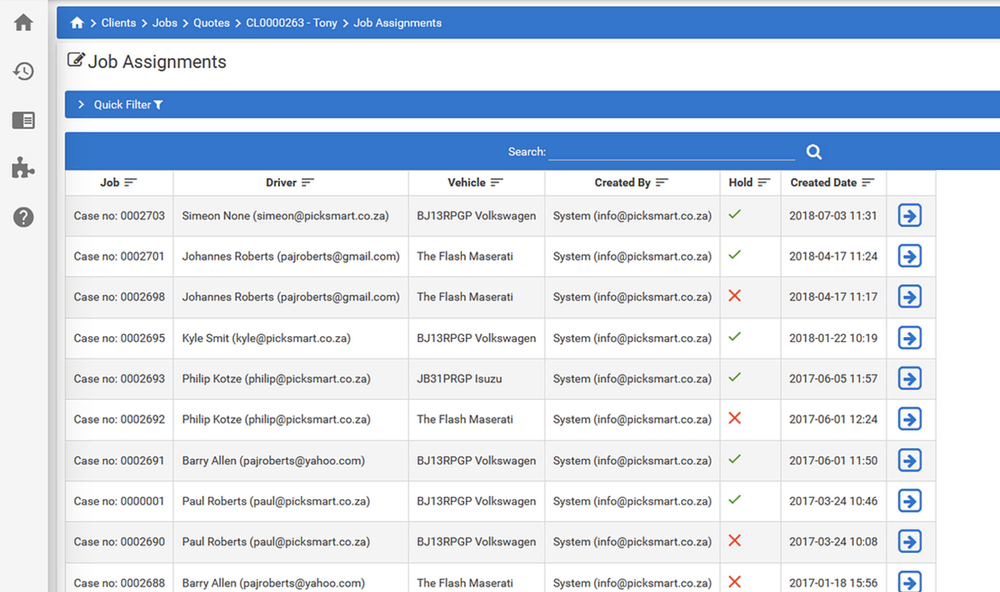This screenshot has height=592, width=1000.
Task: Go to Quotes in the breadcrumb
Action: click(x=211, y=23)
